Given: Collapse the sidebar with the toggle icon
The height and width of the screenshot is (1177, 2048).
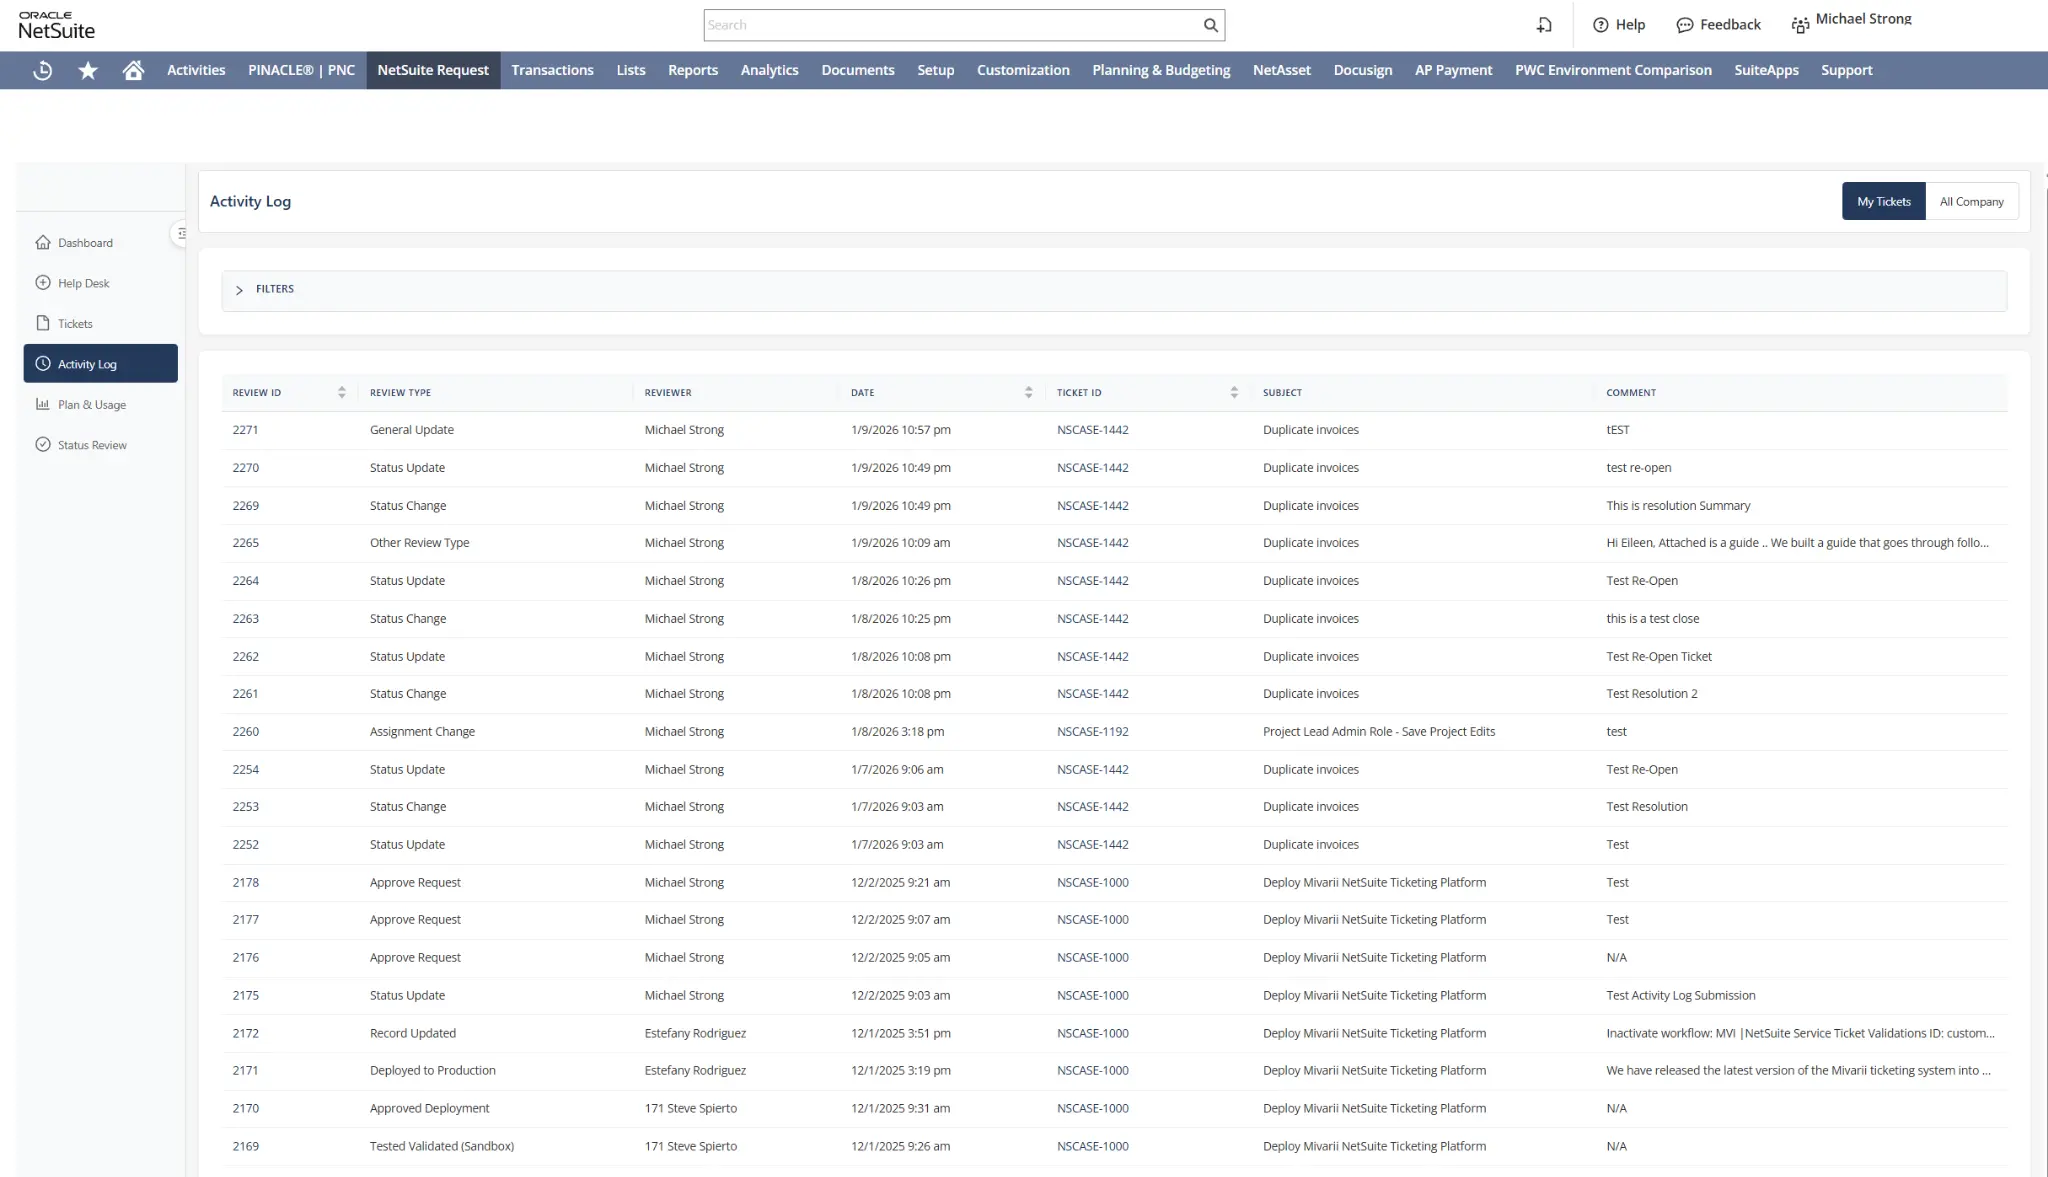Looking at the screenshot, I should point(180,233).
